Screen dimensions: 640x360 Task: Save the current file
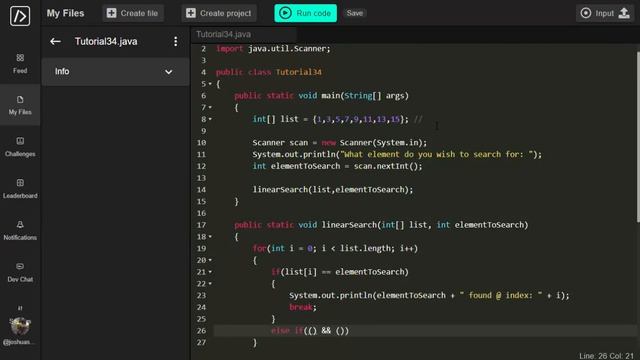click(355, 13)
